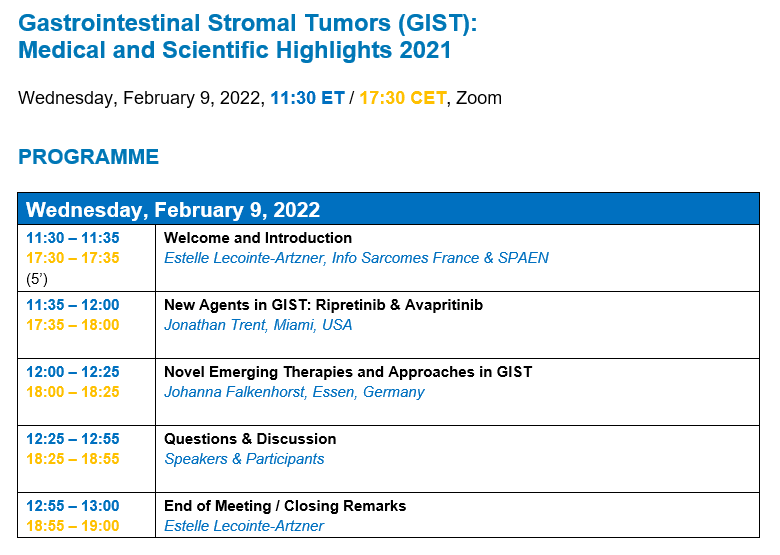Select the "Welcome and Introduction" session title
The height and width of the screenshot is (555, 780).
click(x=258, y=238)
